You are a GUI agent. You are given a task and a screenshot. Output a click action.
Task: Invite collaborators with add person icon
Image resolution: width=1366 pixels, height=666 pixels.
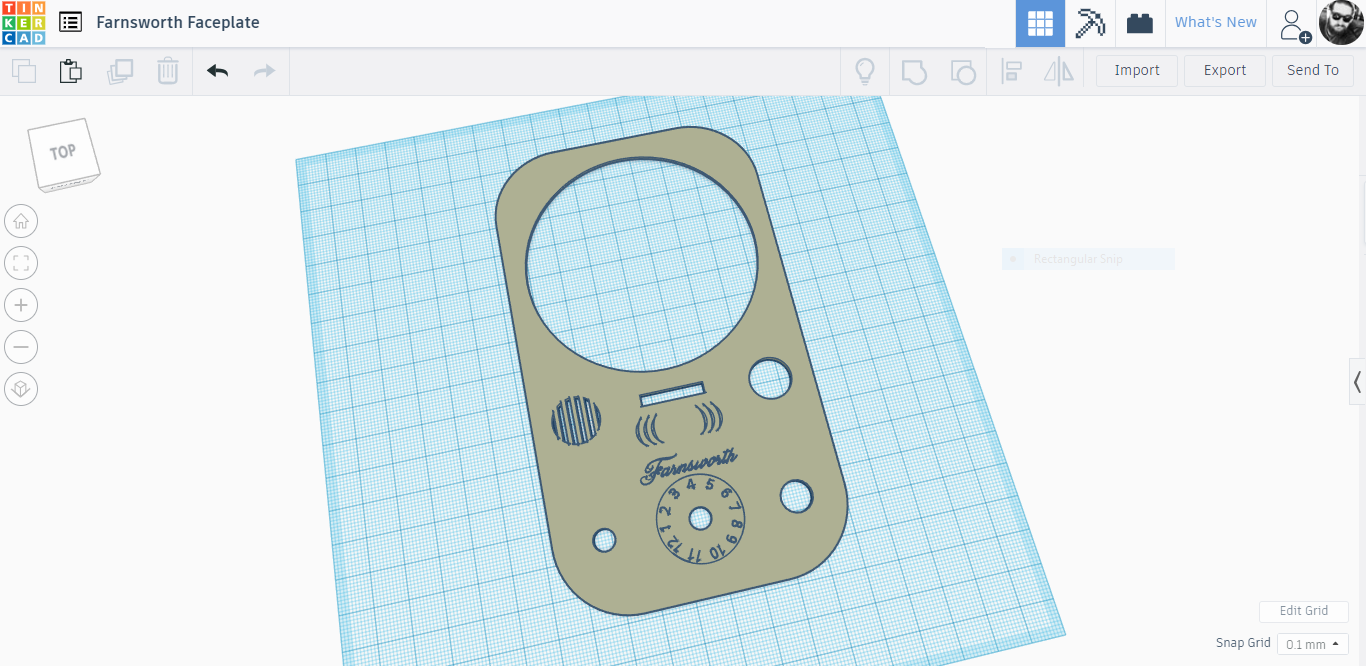tap(1294, 24)
